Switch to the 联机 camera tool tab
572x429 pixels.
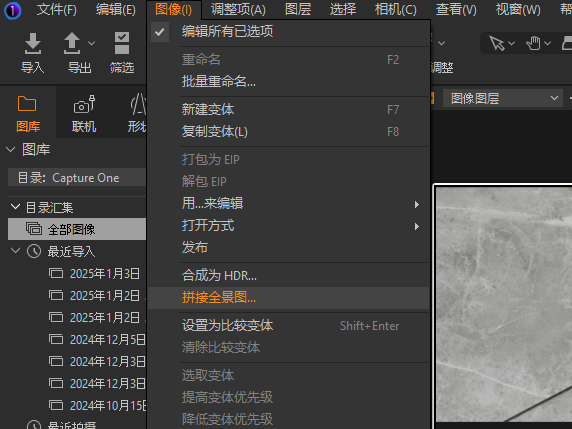pyautogui.click(x=84, y=112)
